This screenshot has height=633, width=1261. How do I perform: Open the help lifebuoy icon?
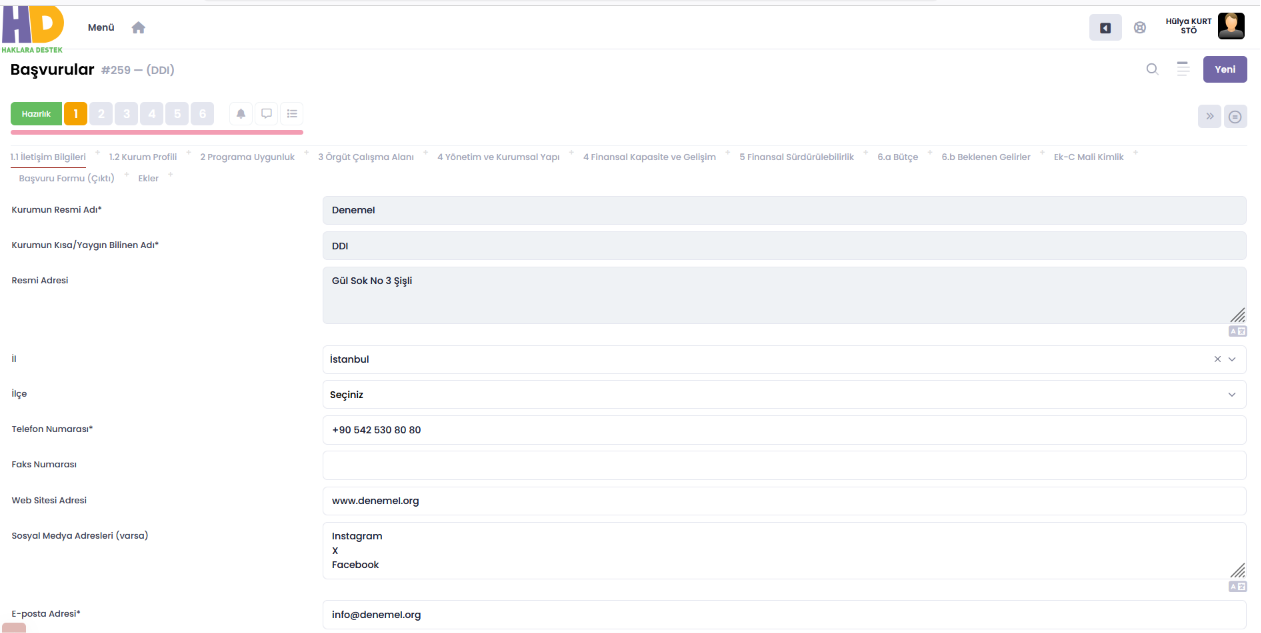pyautogui.click(x=1140, y=28)
